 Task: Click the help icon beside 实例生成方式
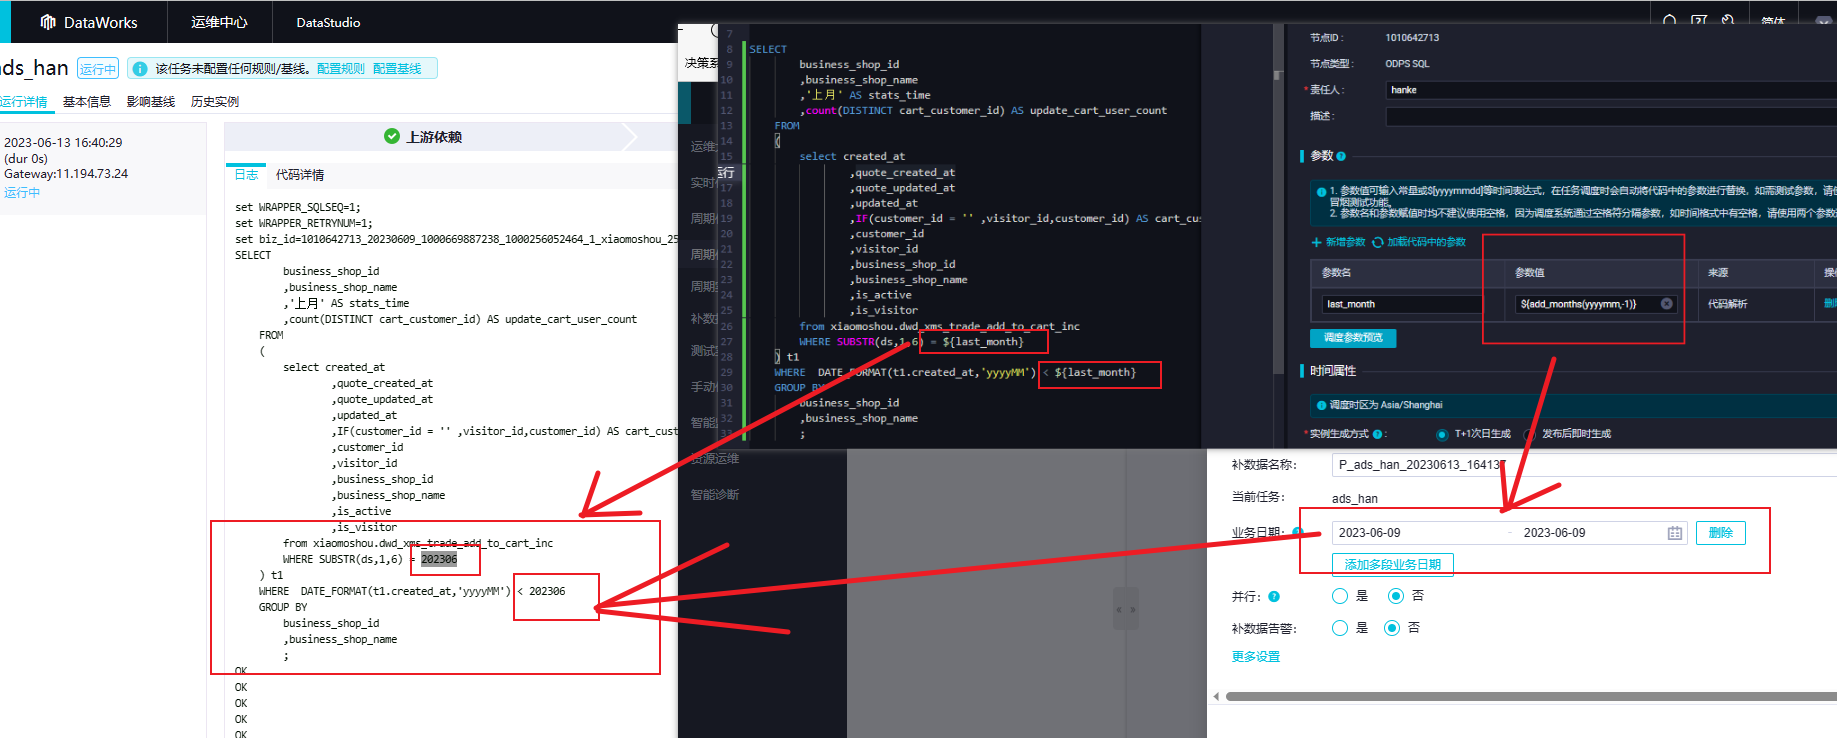(x=1378, y=434)
